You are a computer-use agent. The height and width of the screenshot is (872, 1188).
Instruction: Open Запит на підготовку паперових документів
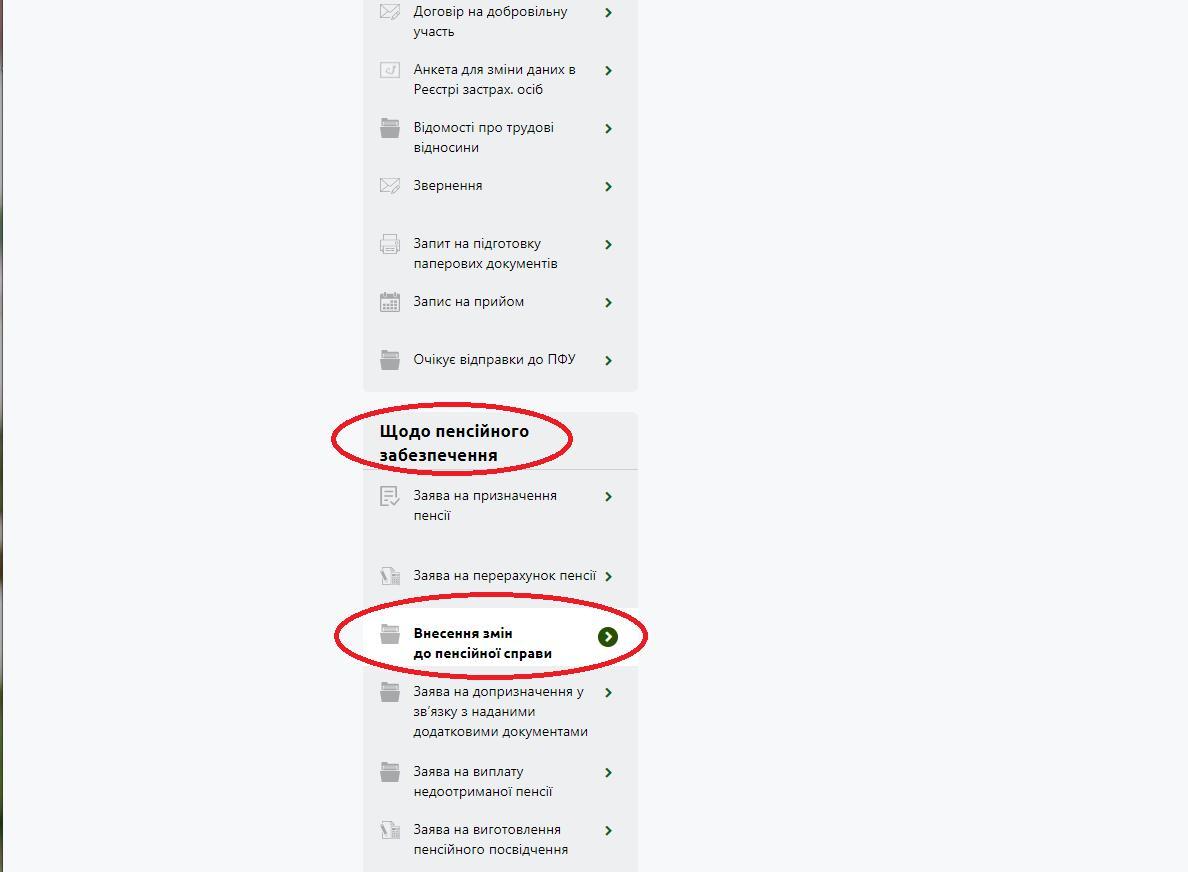[x=485, y=253]
